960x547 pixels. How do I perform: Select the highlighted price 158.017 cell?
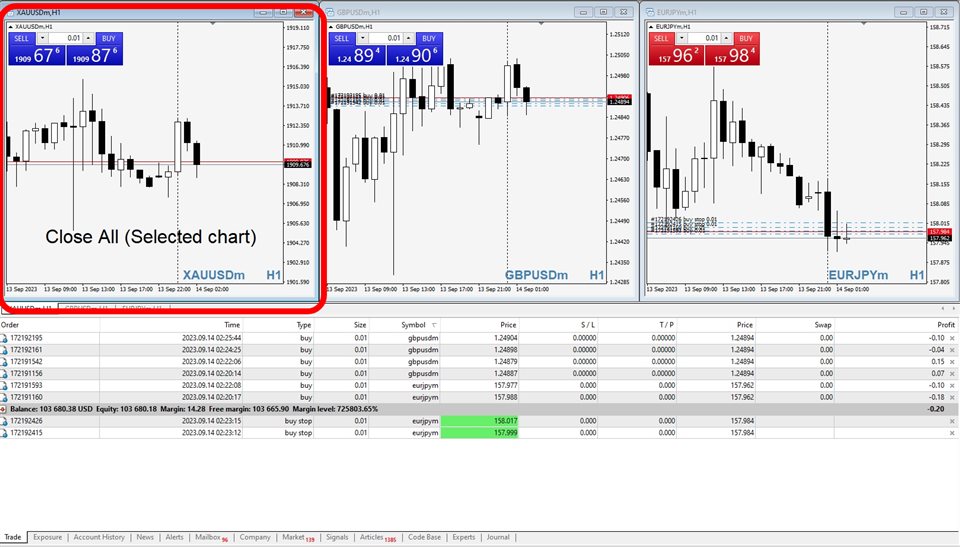(x=479, y=421)
